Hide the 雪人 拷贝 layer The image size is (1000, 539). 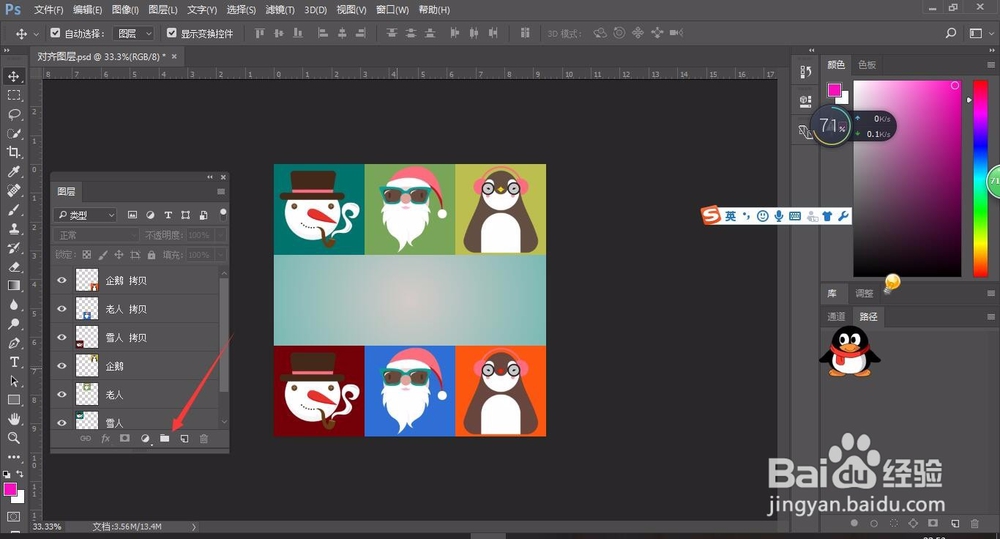pos(62,337)
